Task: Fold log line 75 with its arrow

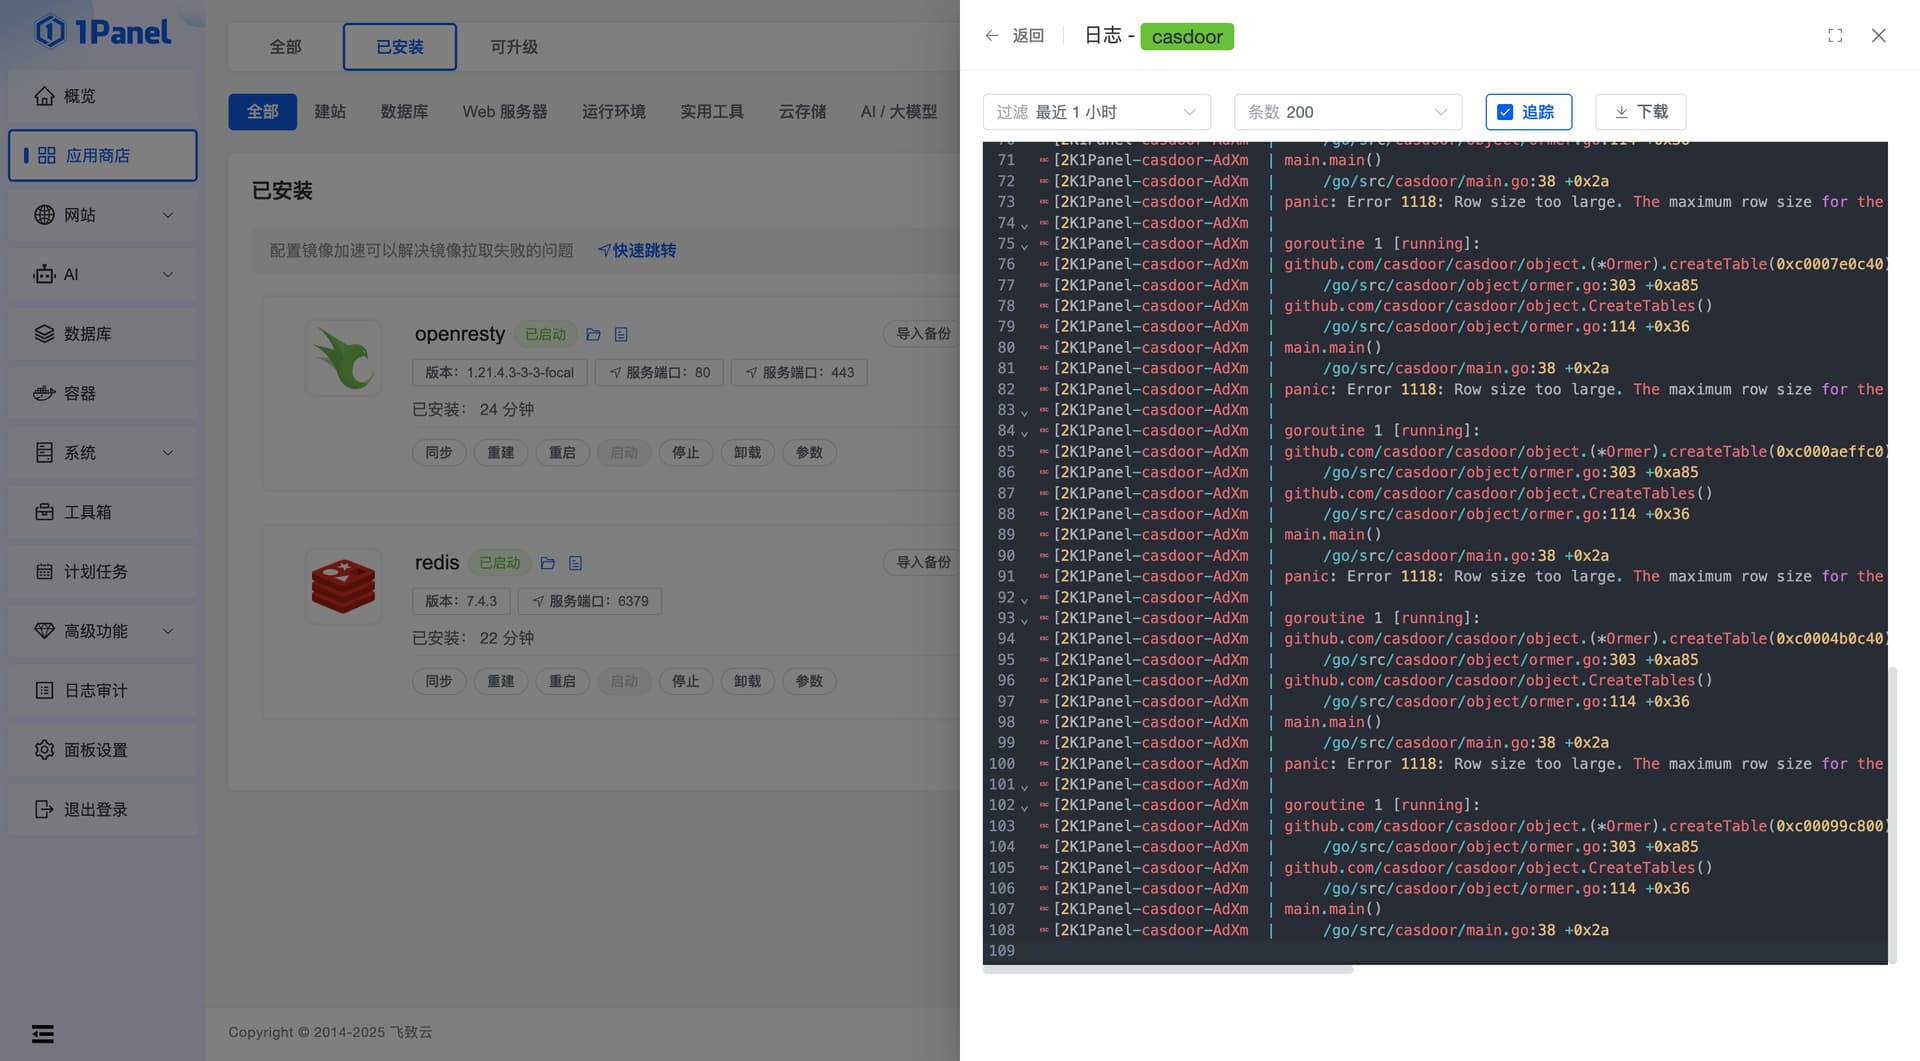Action: pos(1024,245)
